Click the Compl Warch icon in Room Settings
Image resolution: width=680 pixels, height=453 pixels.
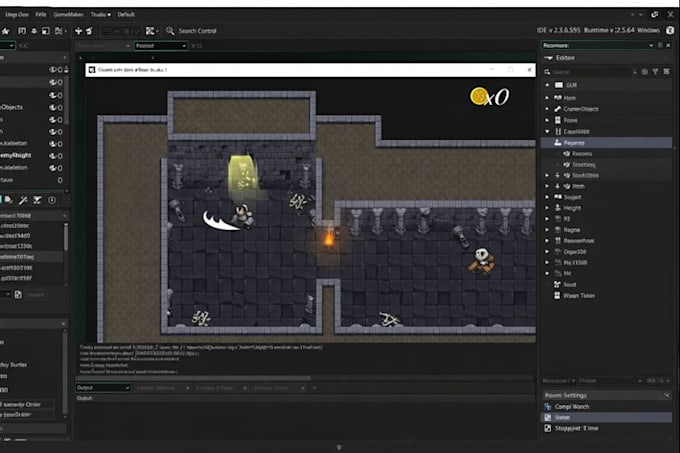[x=548, y=407]
